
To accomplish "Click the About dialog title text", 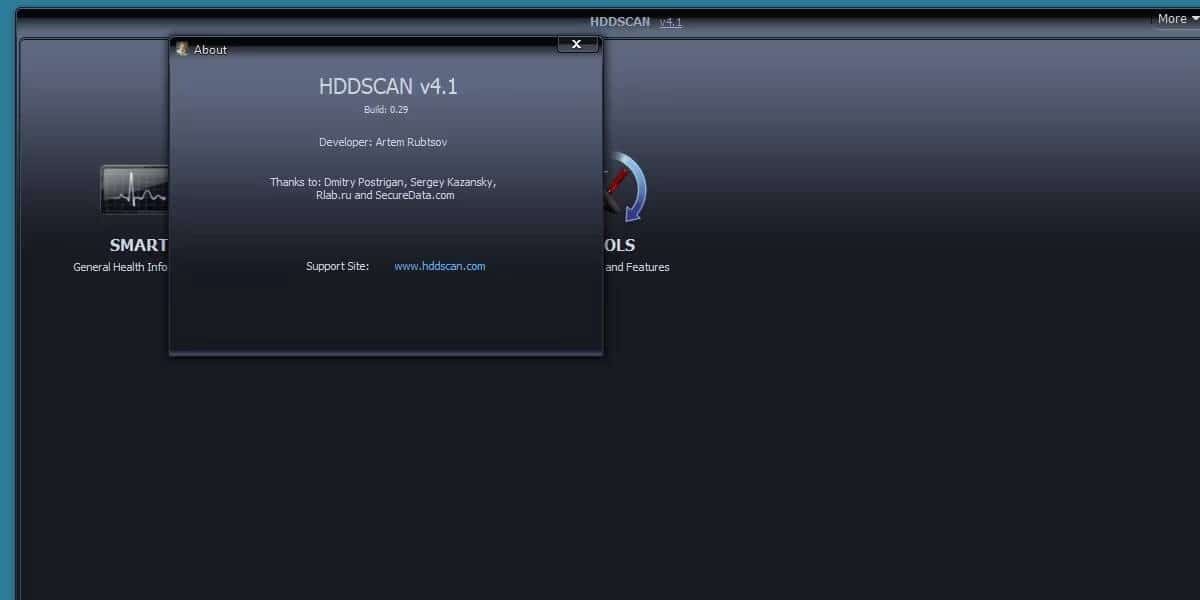I will (x=210, y=49).
